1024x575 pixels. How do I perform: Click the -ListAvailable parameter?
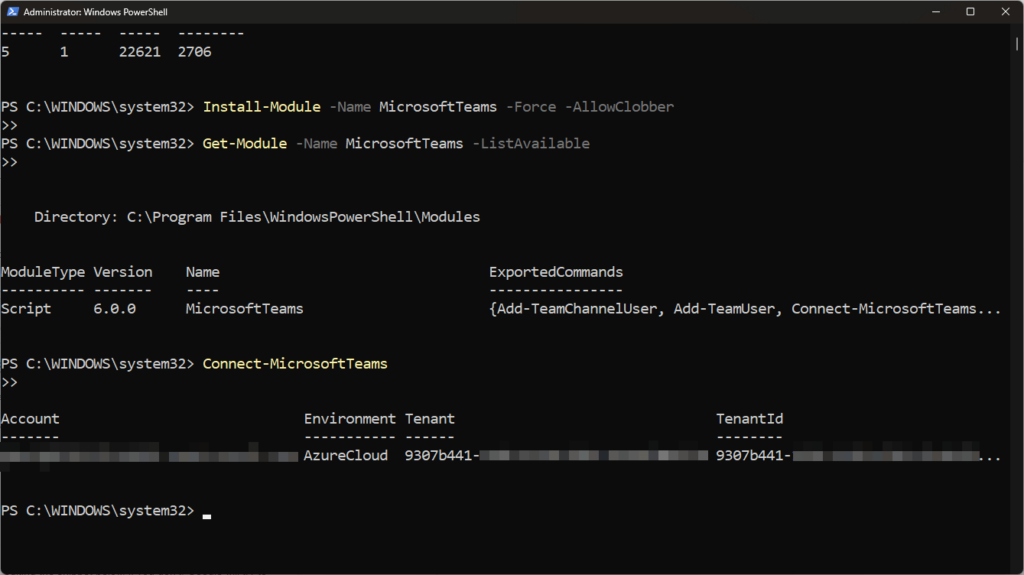[531, 144]
